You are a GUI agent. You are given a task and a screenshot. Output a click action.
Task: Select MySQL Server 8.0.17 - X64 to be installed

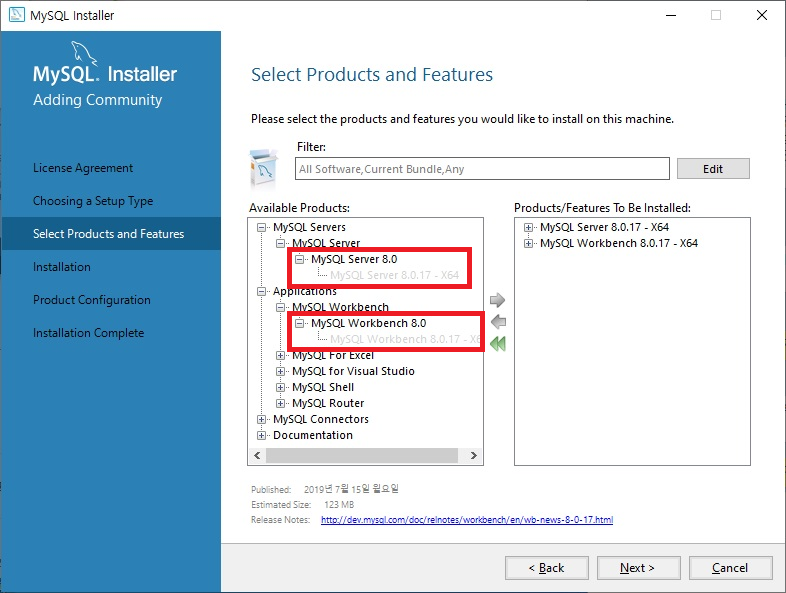pos(605,227)
